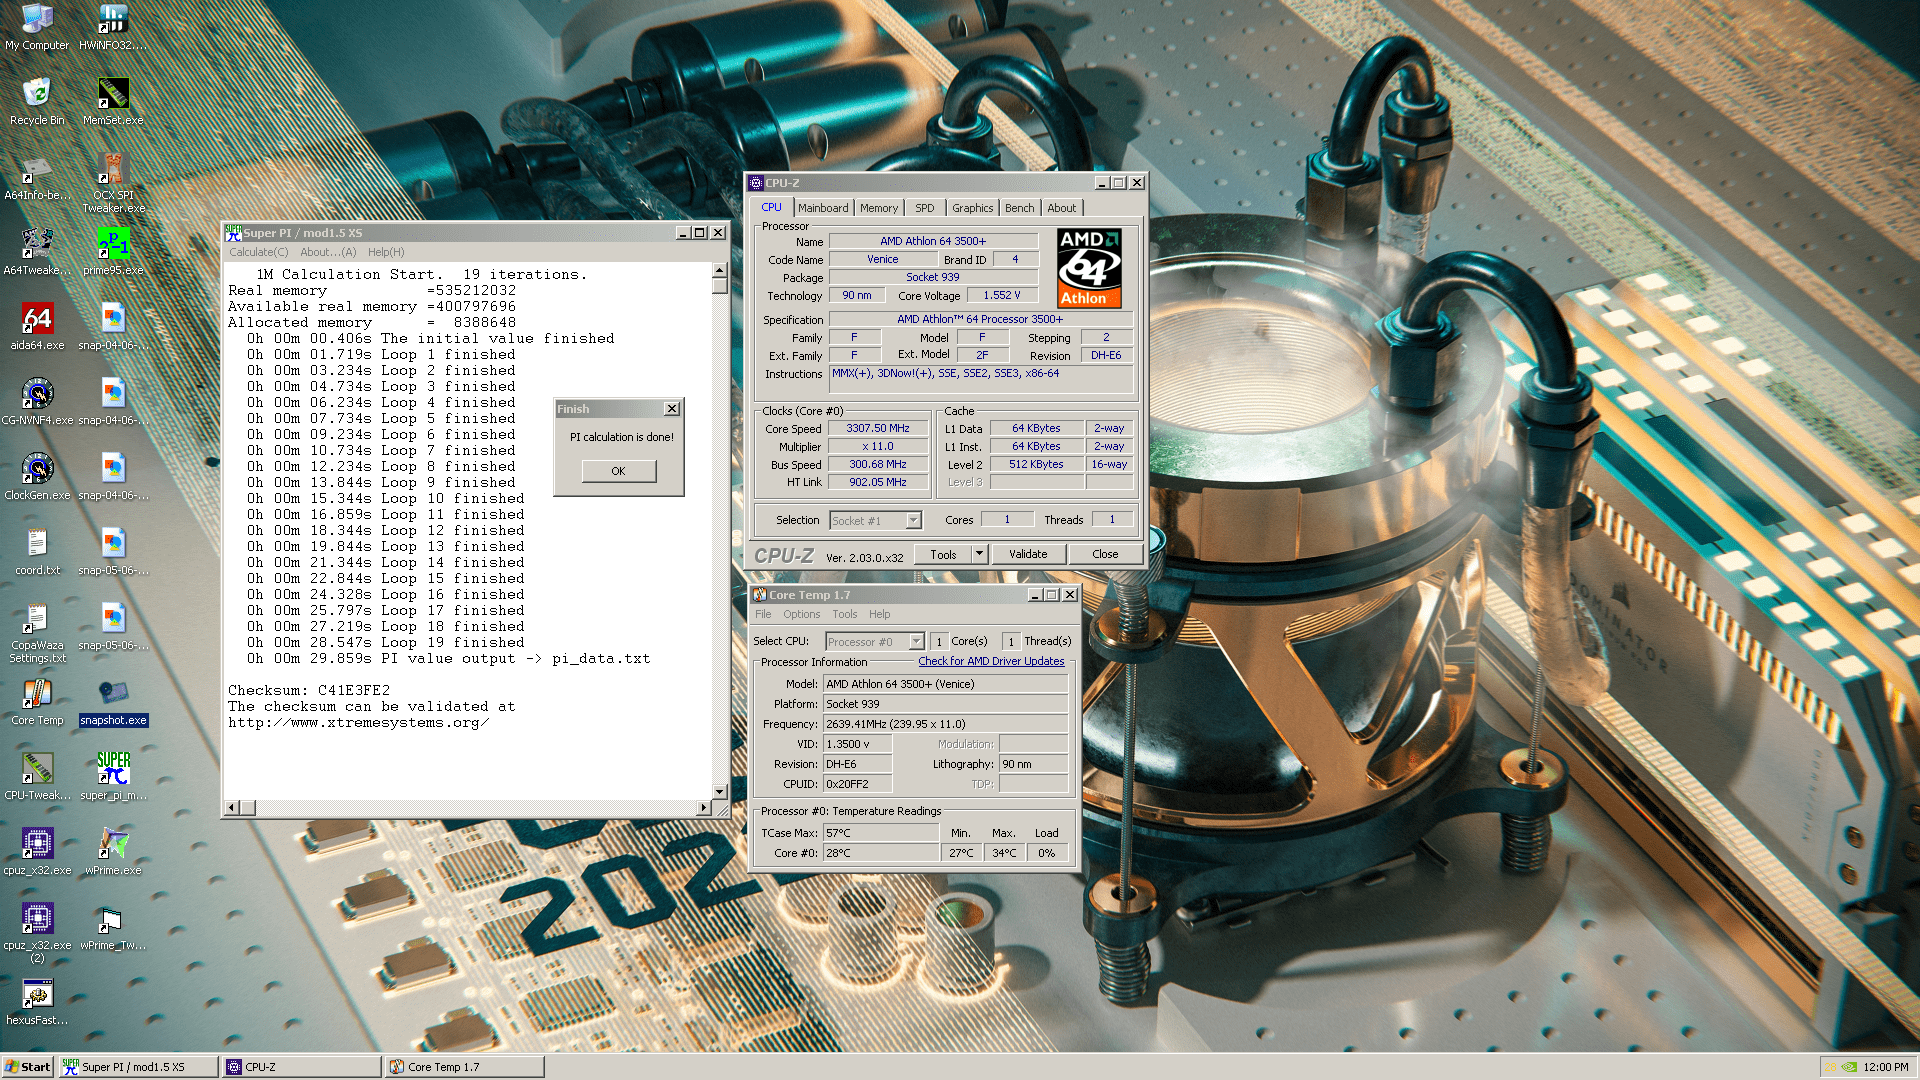Open About...(A) menu in Super PI
The width and height of the screenshot is (1920, 1080).
click(x=328, y=252)
